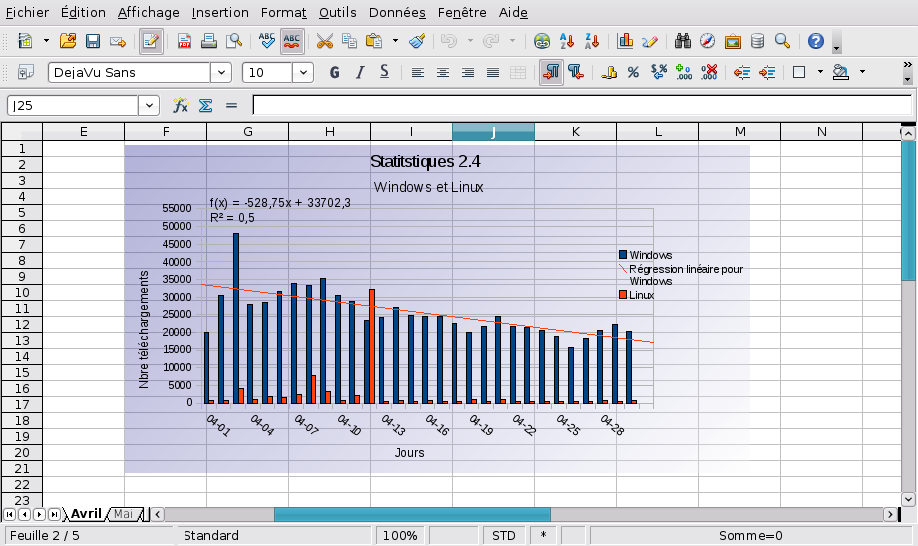Center cell text horizontally
This screenshot has width=918, height=546.
pyautogui.click(x=443, y=73)
